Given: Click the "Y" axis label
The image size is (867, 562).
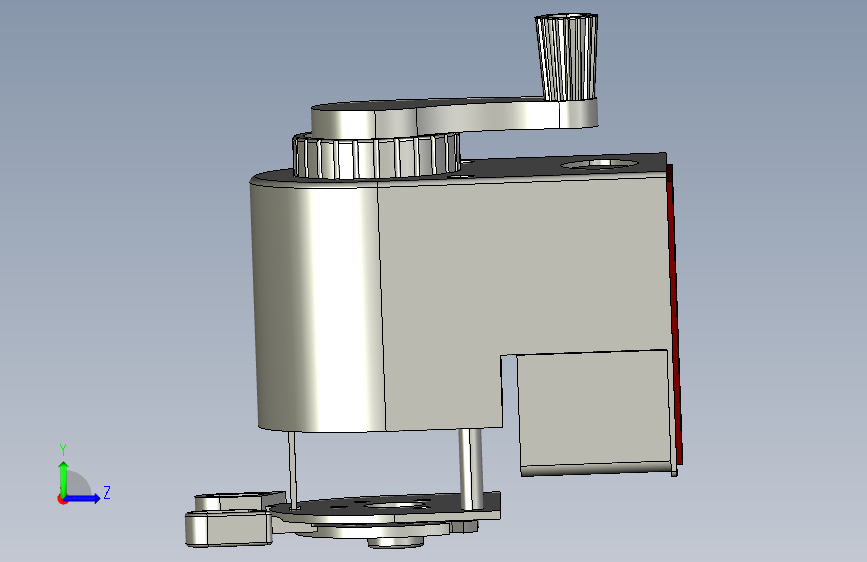Looking at the screenshot, I should pyautogui.click(x=63, y=450).
